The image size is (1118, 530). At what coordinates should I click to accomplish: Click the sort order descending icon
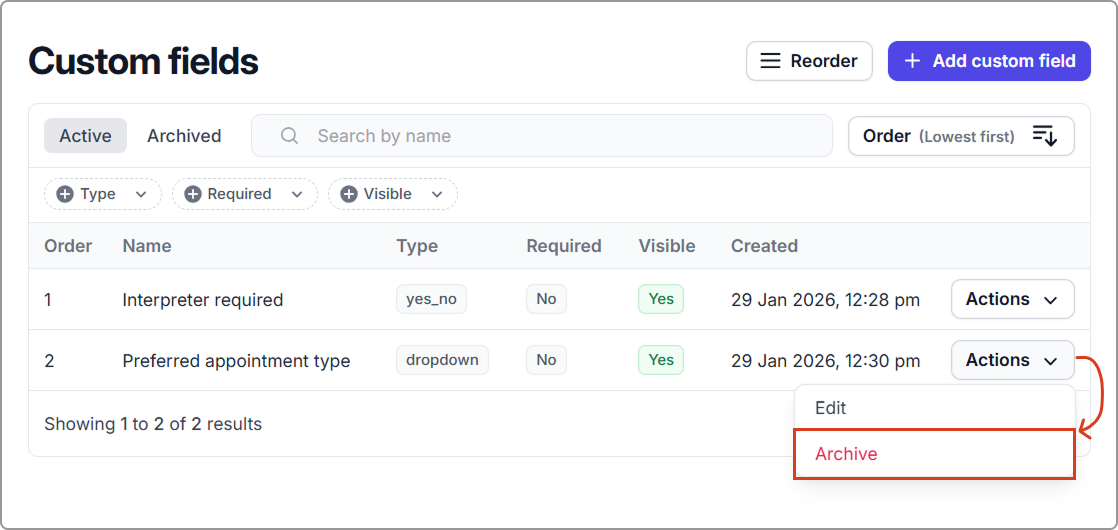[x=1044, y=136]
